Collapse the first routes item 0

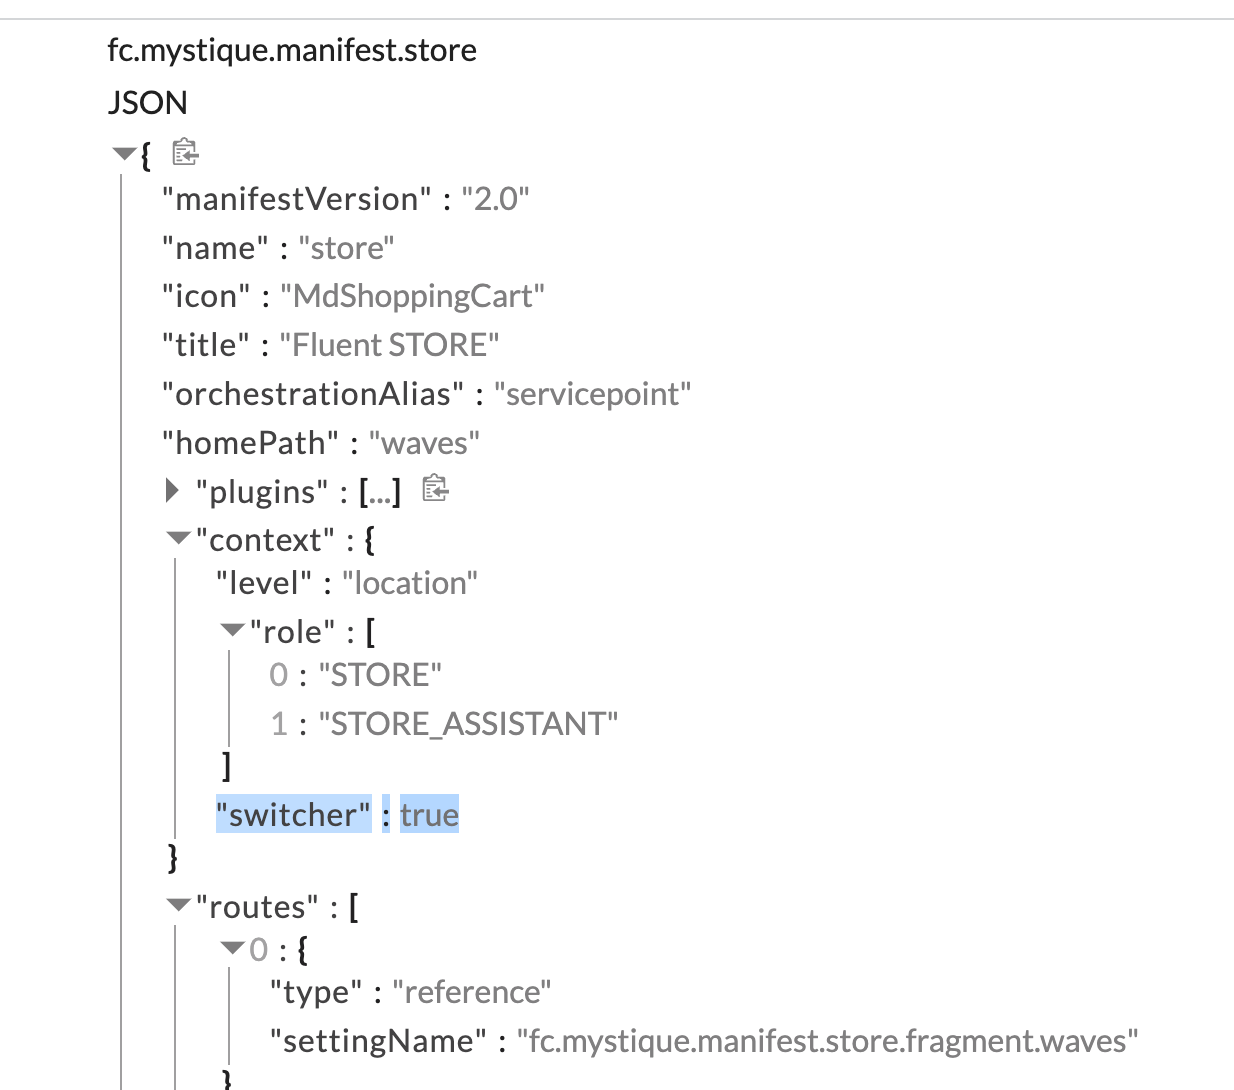coord(232,948)
